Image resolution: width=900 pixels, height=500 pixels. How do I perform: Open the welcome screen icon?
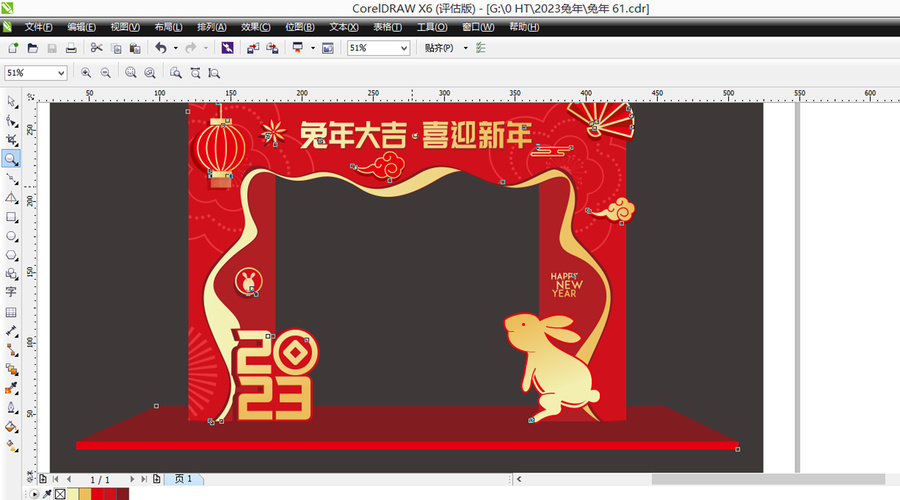coord(328,48)
